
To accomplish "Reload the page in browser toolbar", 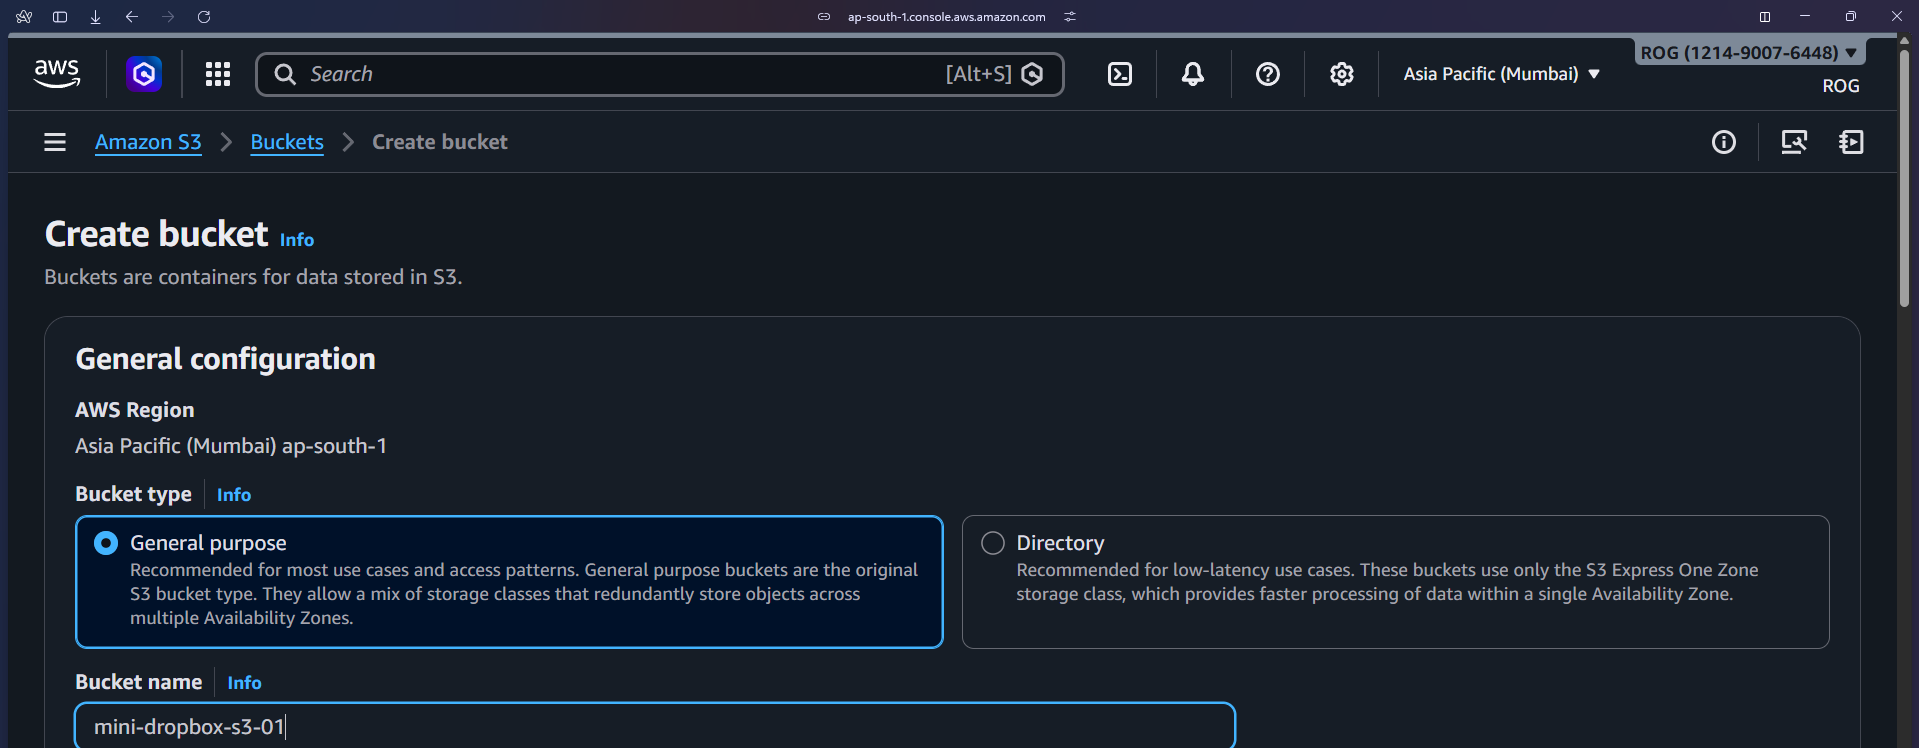I will pos(204,17).
